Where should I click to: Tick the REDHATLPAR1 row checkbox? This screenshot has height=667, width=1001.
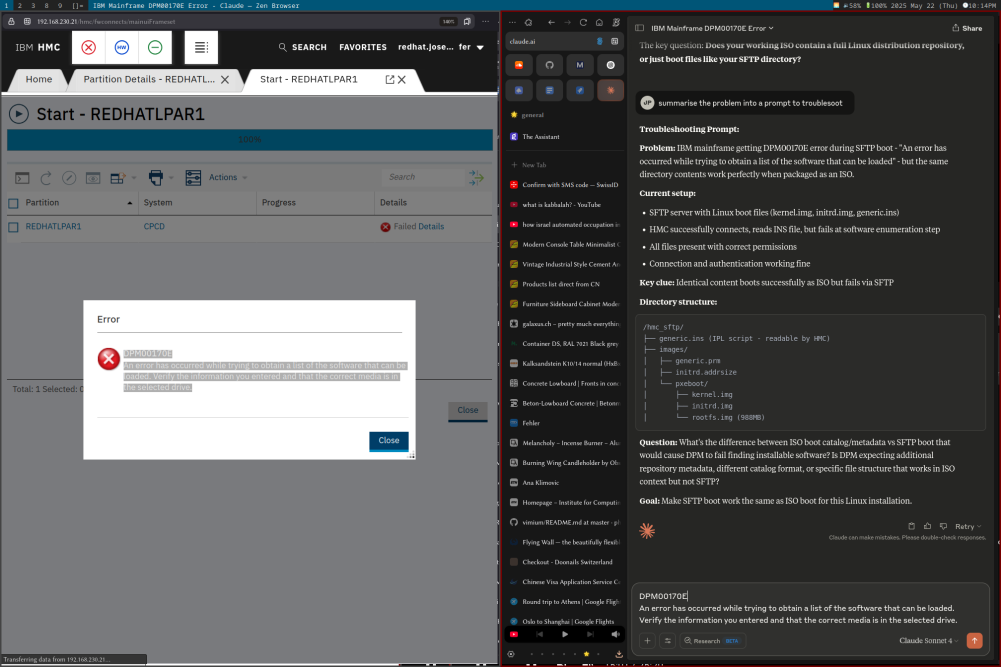[13, 227]
